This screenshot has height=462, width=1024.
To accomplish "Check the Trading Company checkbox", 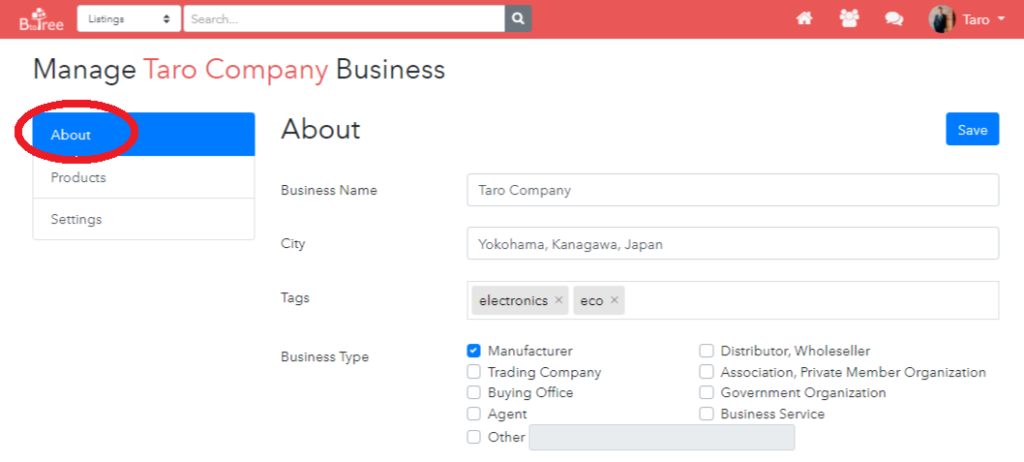I will coord(473,372).
